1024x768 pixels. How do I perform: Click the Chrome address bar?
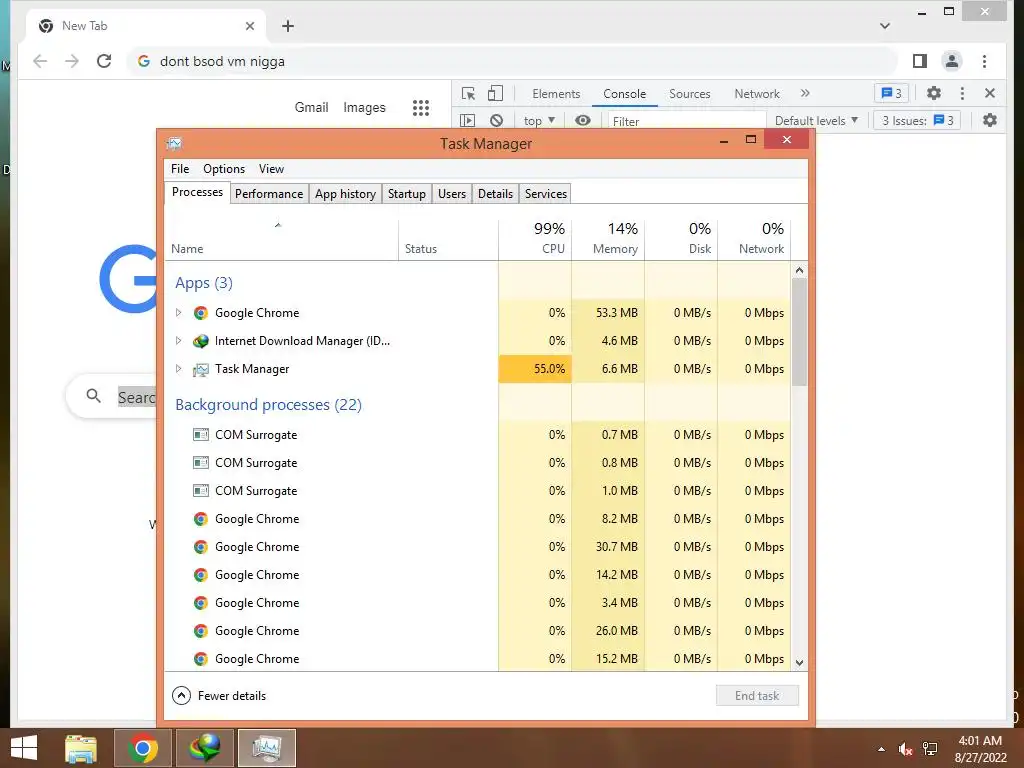tap(513, 61)
